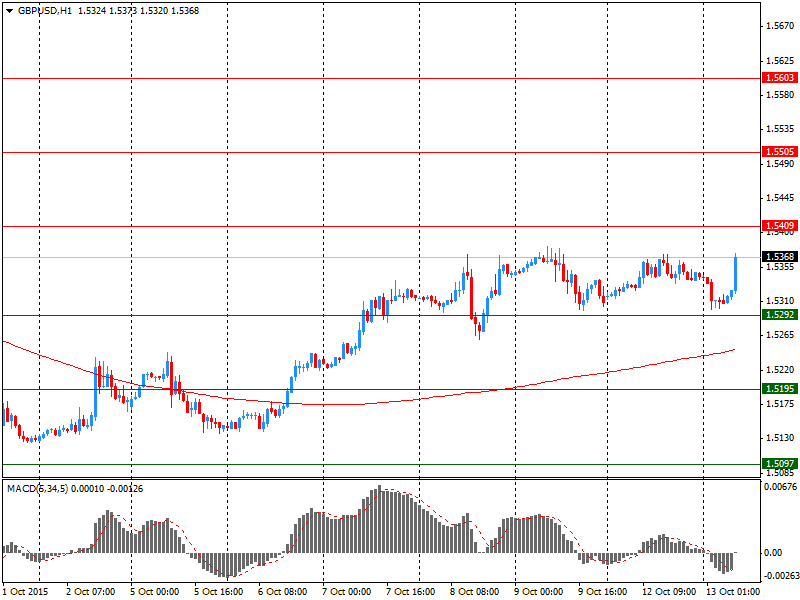
Task: Click the dropdown triangle beside GBPUSD,H1
Action: pyautogui.click(x=10, y=11)
